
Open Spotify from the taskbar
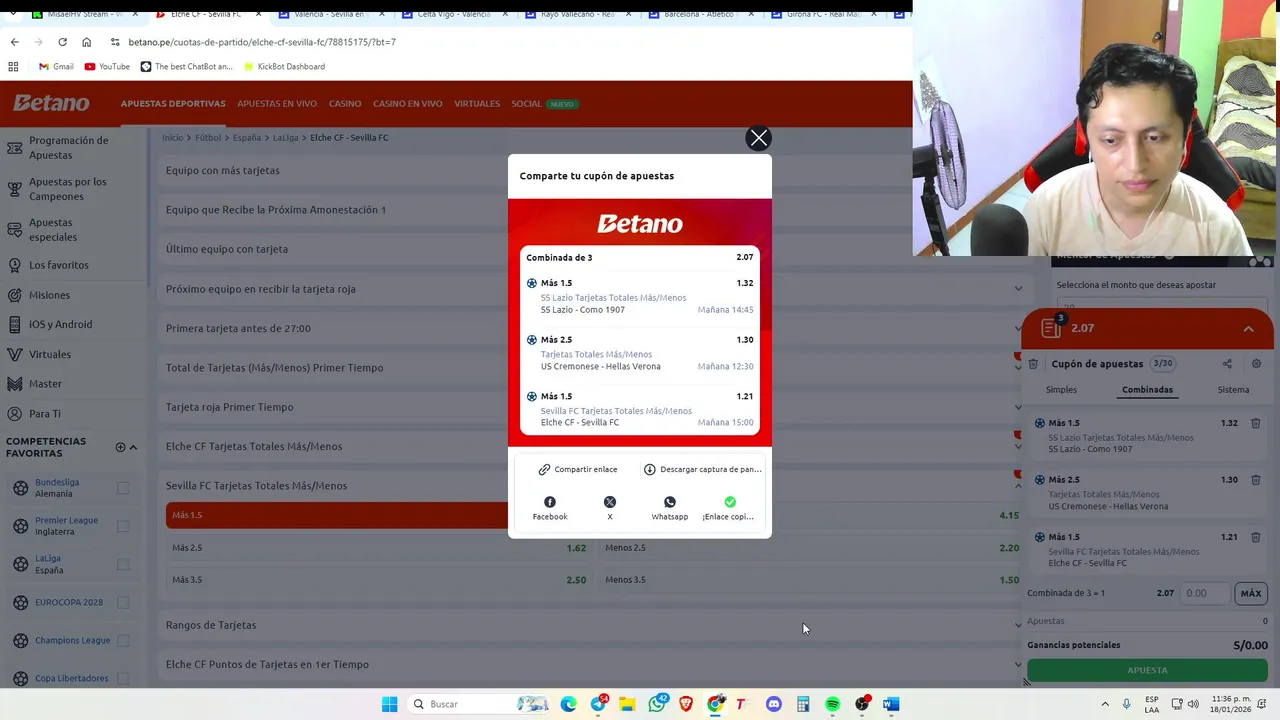[832, 704]
